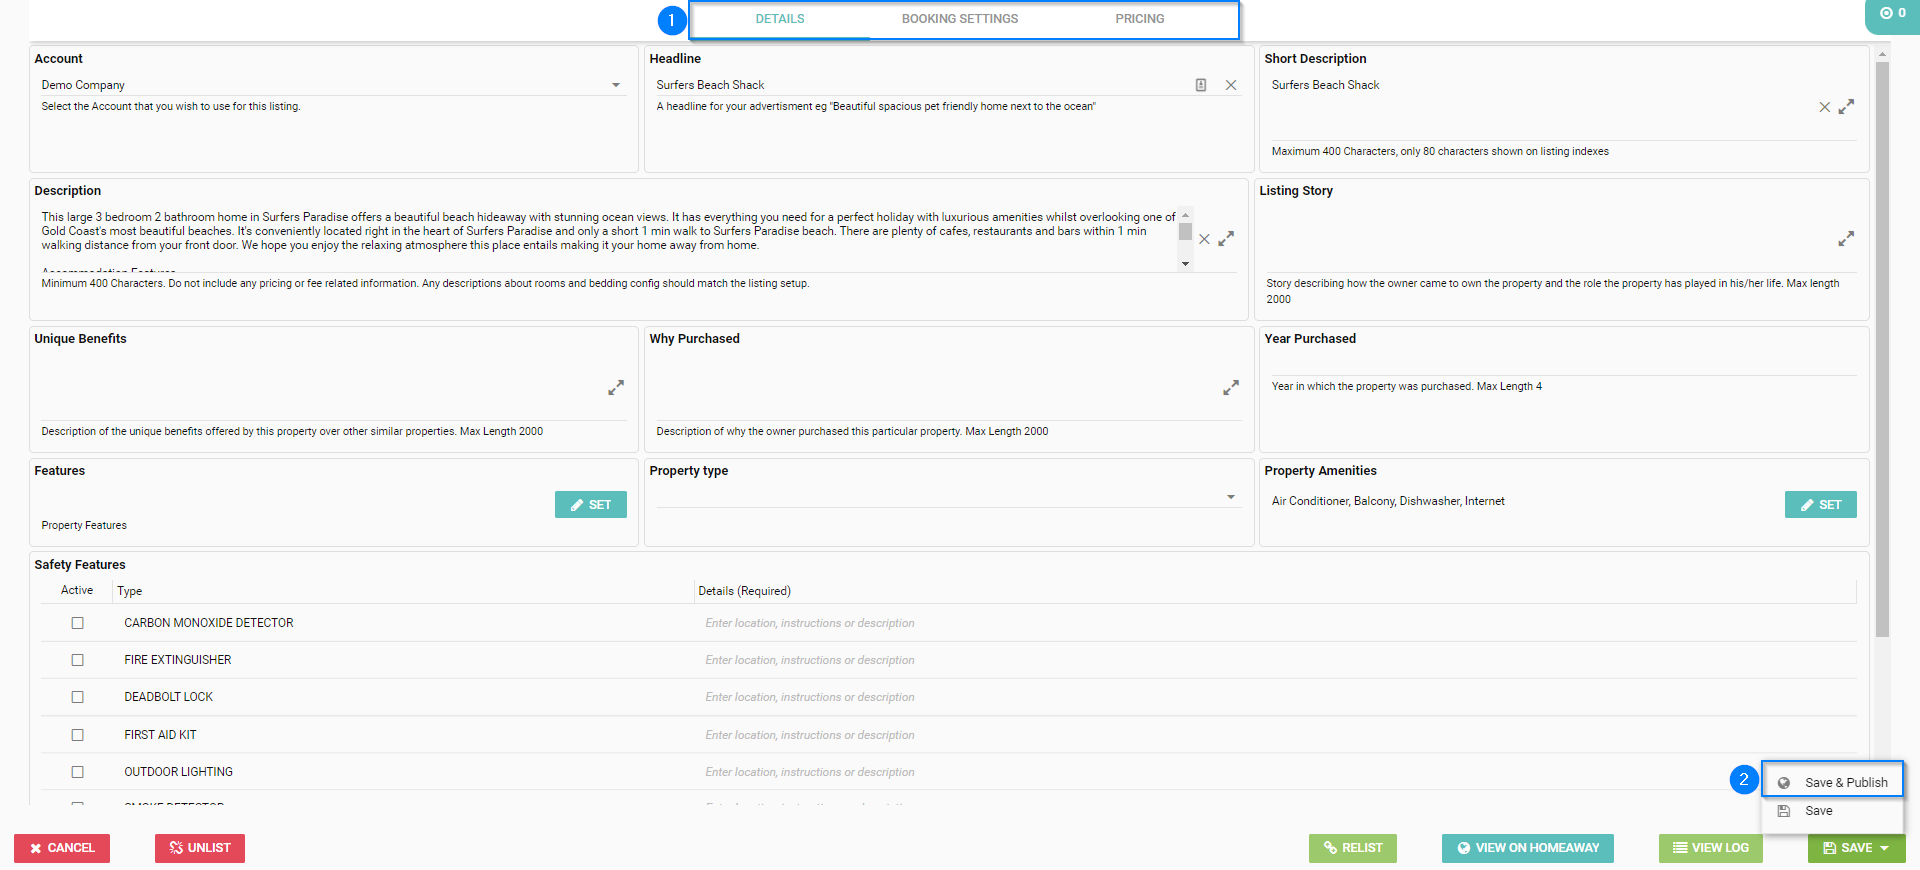This screenshot has width=1920, height=870.
Task: Switch to the Booking Settings tab
Action: [959, 19]
